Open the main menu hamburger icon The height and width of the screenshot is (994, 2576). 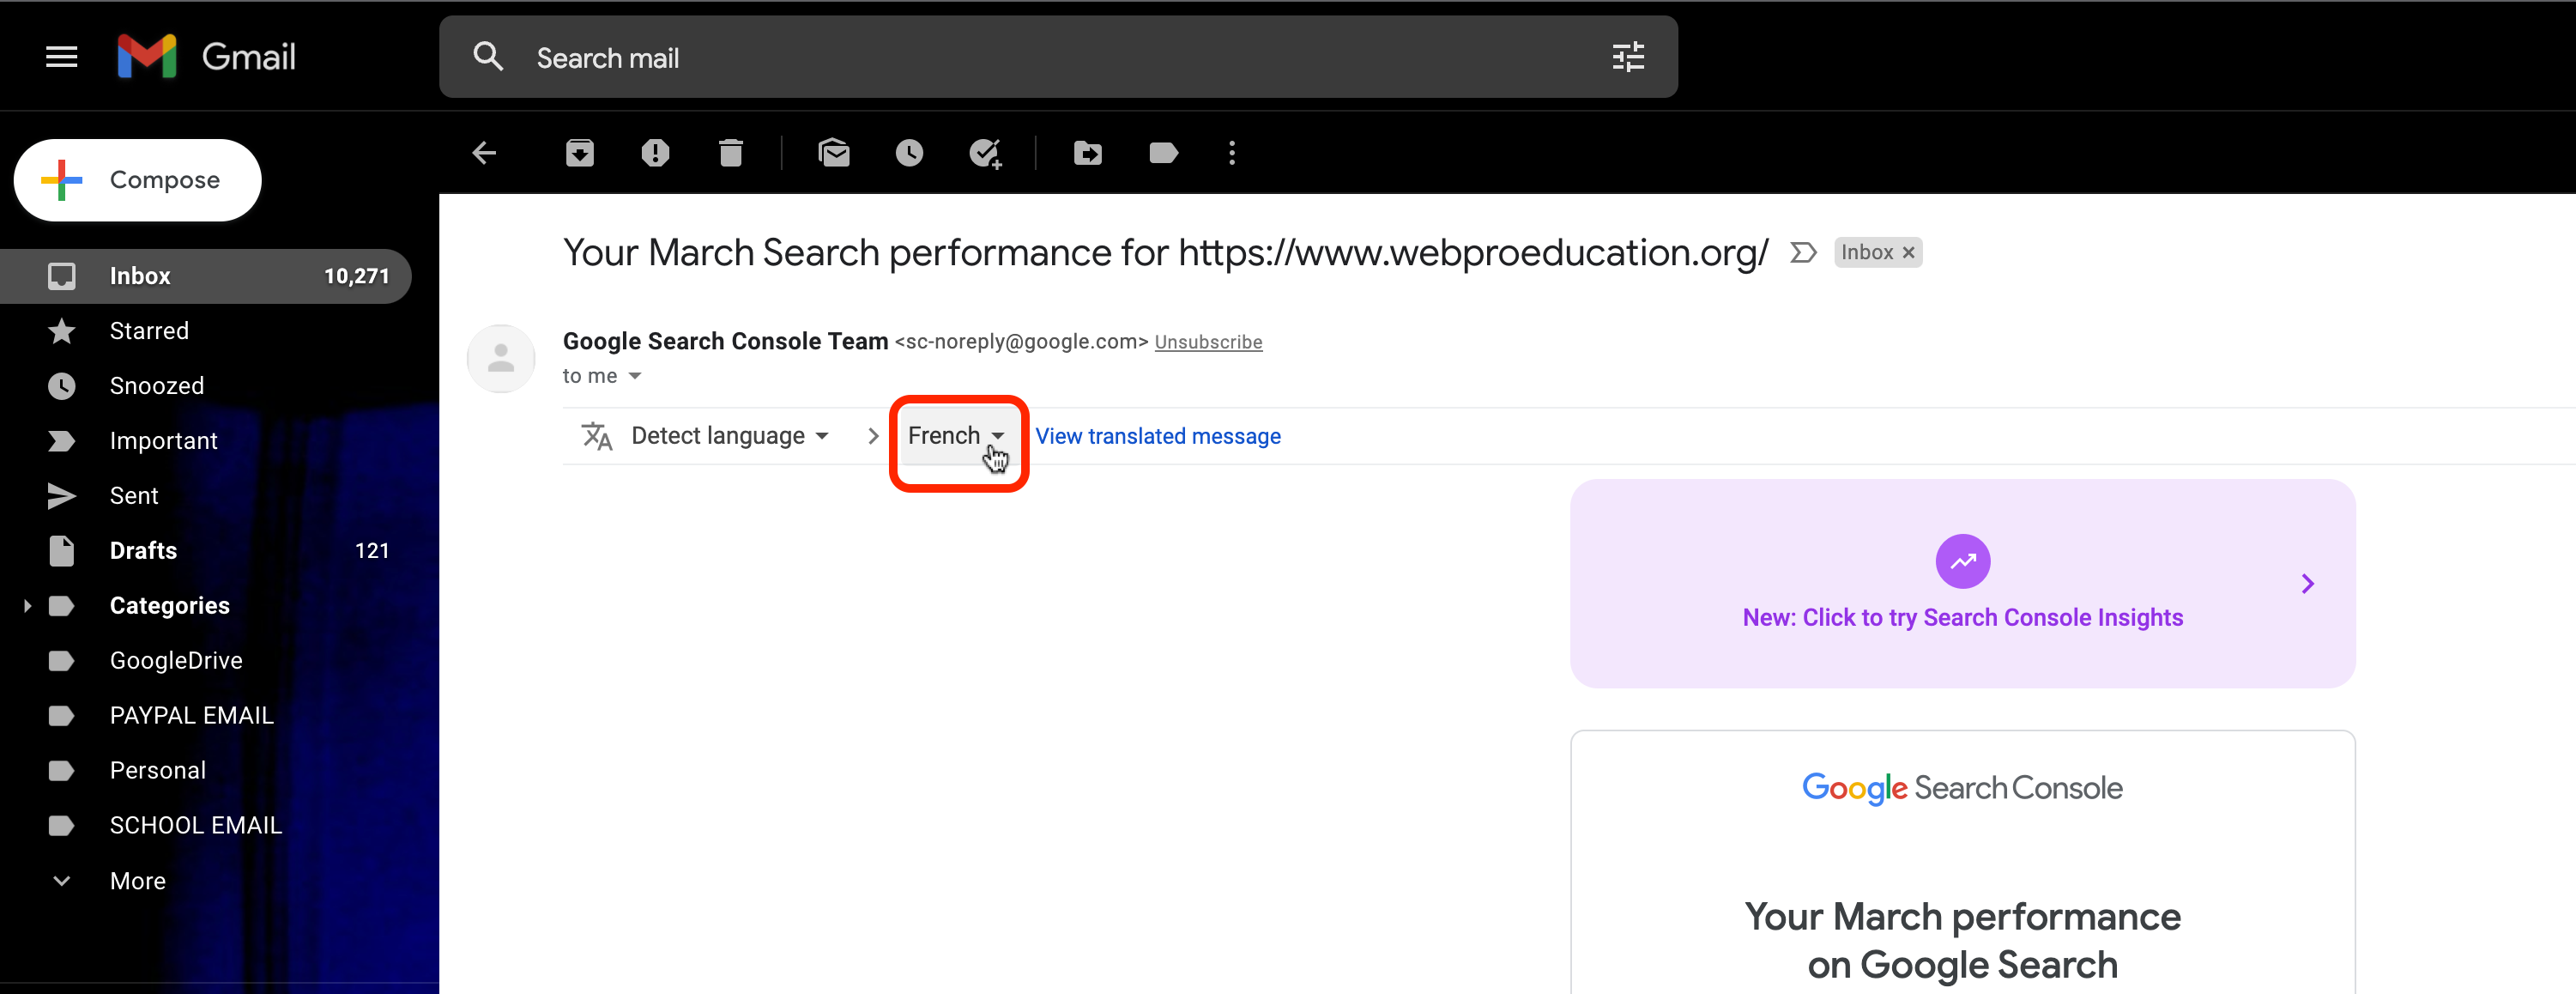[x=62, y=57]
